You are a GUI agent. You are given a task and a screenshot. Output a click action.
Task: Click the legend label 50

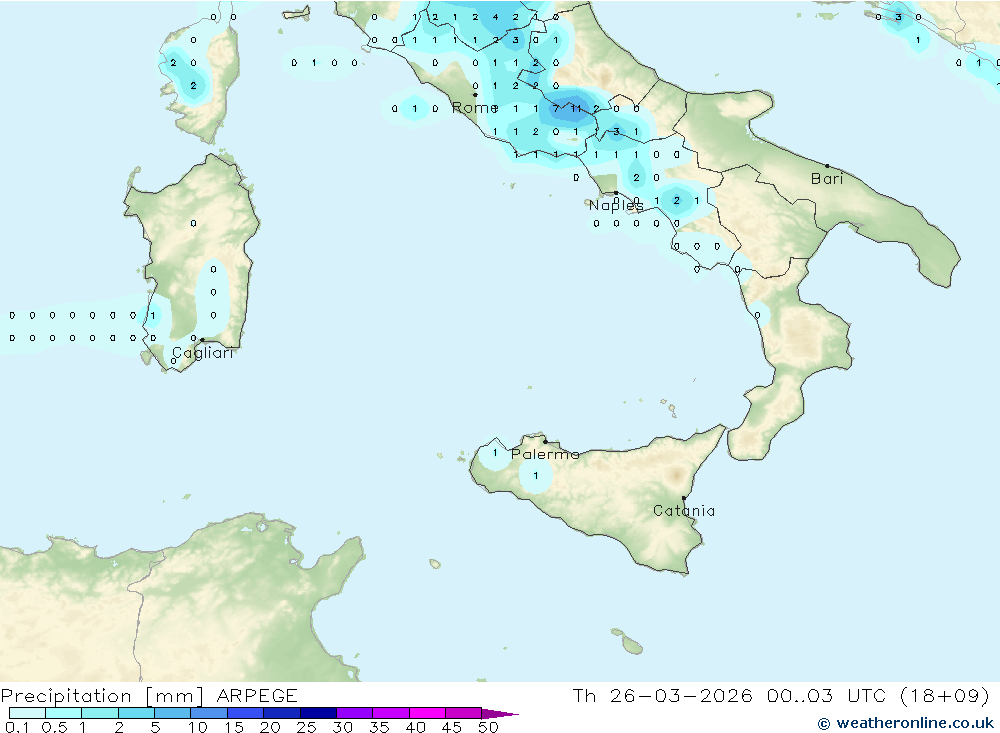tap(488, 727)
